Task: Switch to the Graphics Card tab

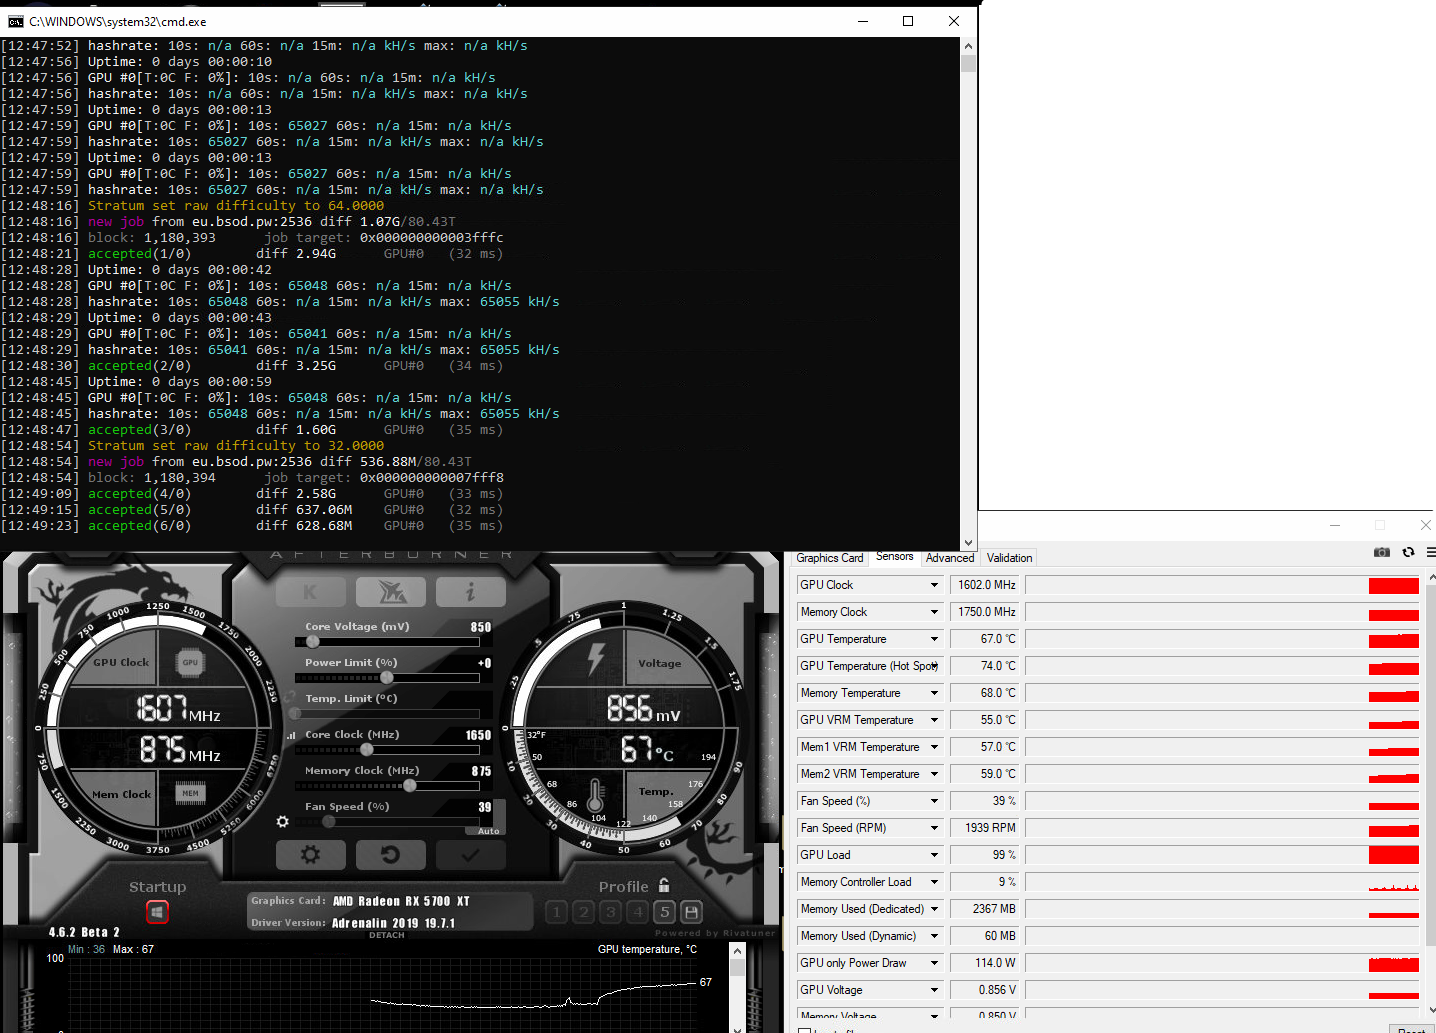Action: [830, 558]
